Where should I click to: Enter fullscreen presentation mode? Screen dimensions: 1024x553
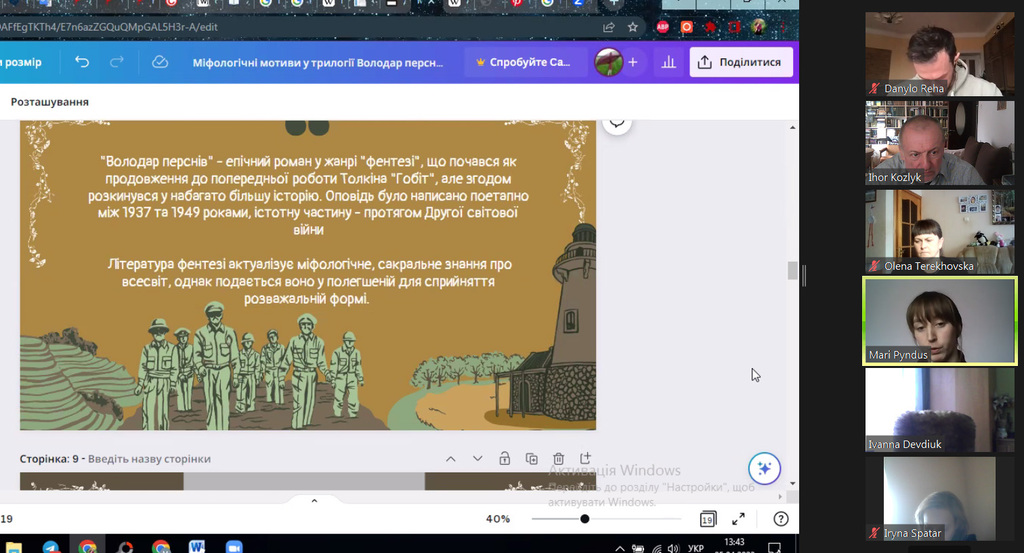coord(738,519)
